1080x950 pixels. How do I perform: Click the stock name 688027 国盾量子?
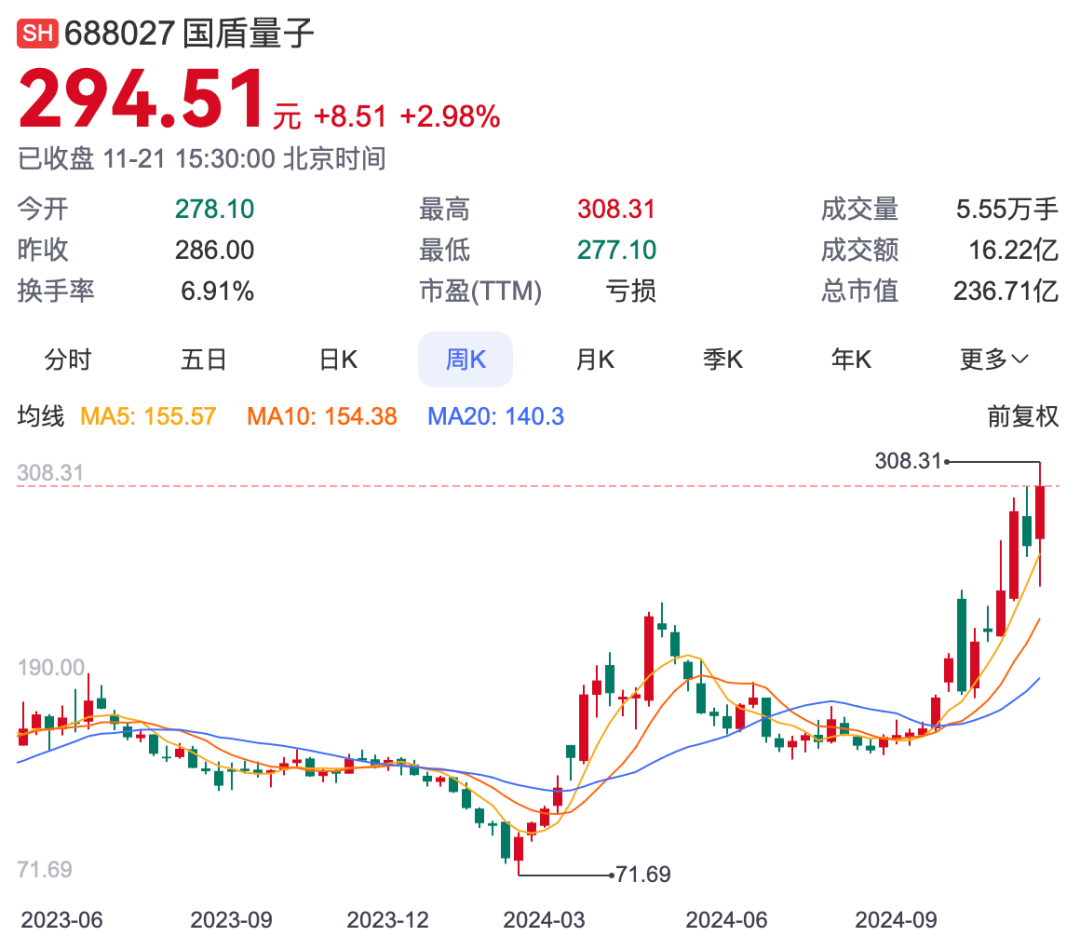[x=189, y=33]
